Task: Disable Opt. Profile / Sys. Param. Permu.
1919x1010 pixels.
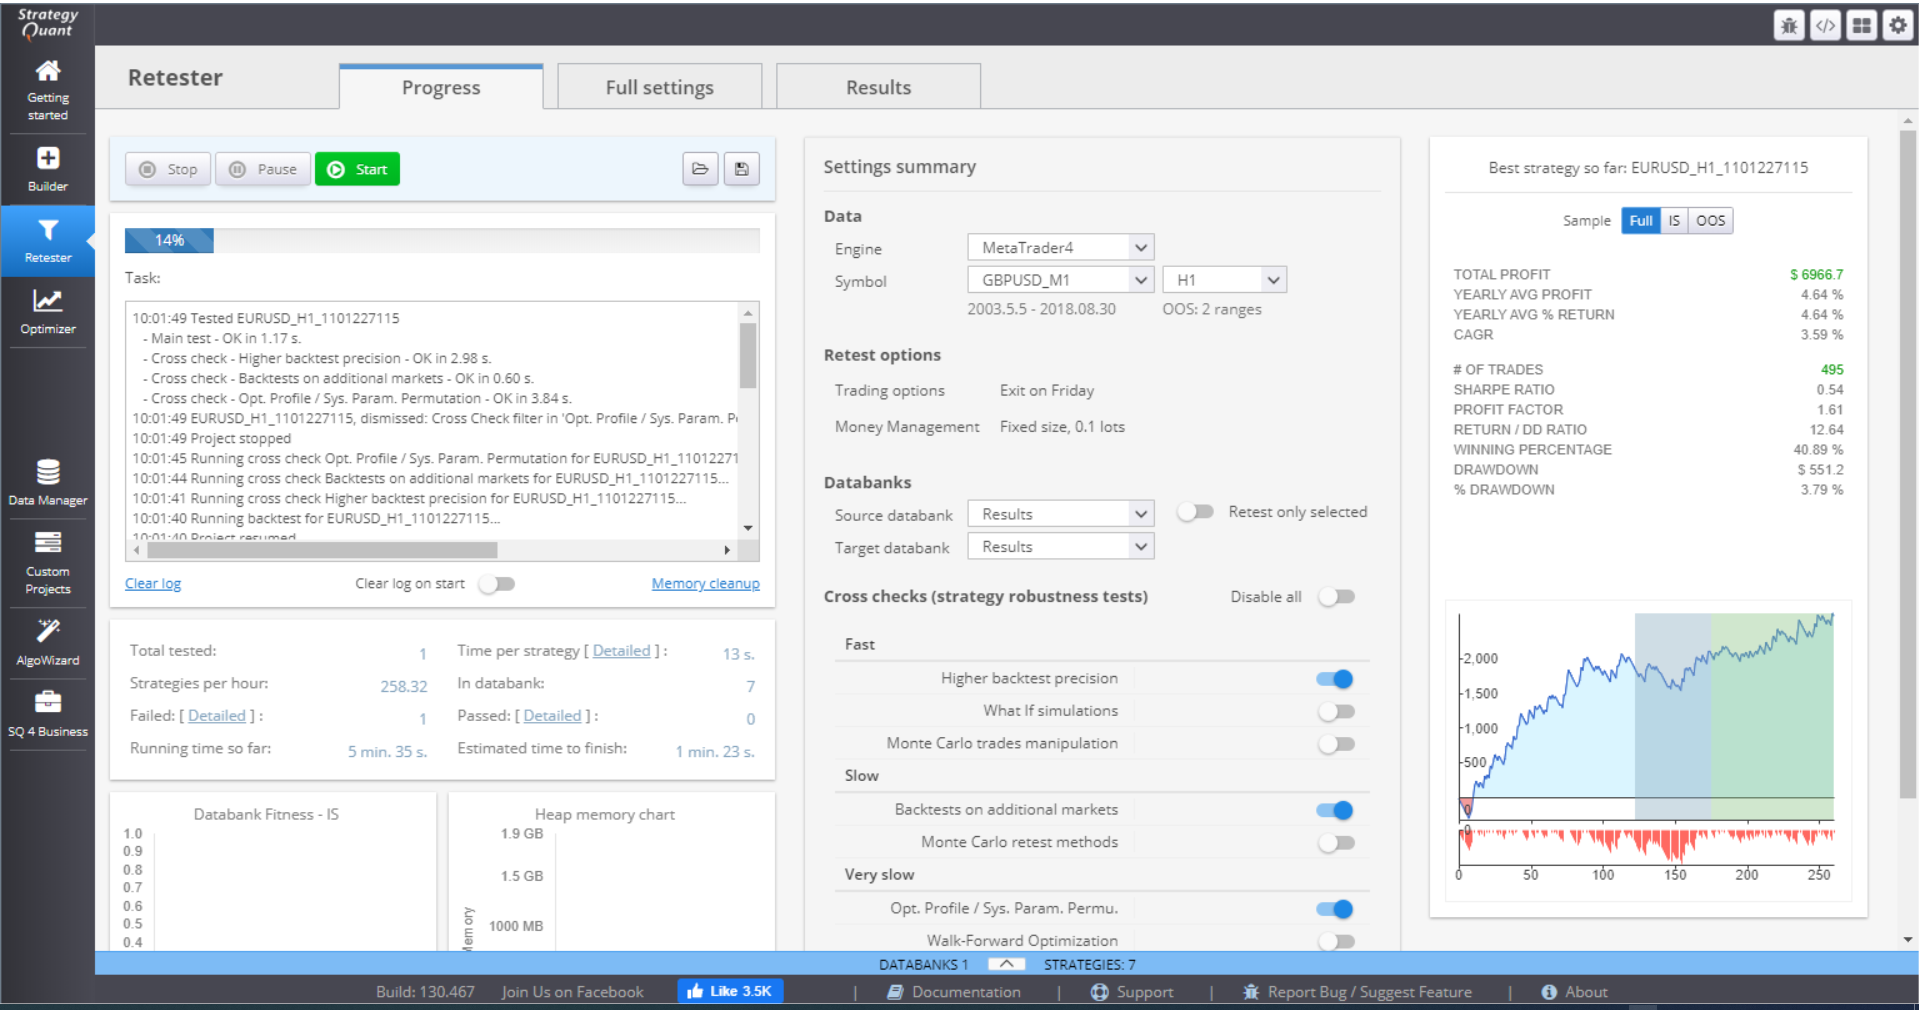Action: click(1336, 909)
